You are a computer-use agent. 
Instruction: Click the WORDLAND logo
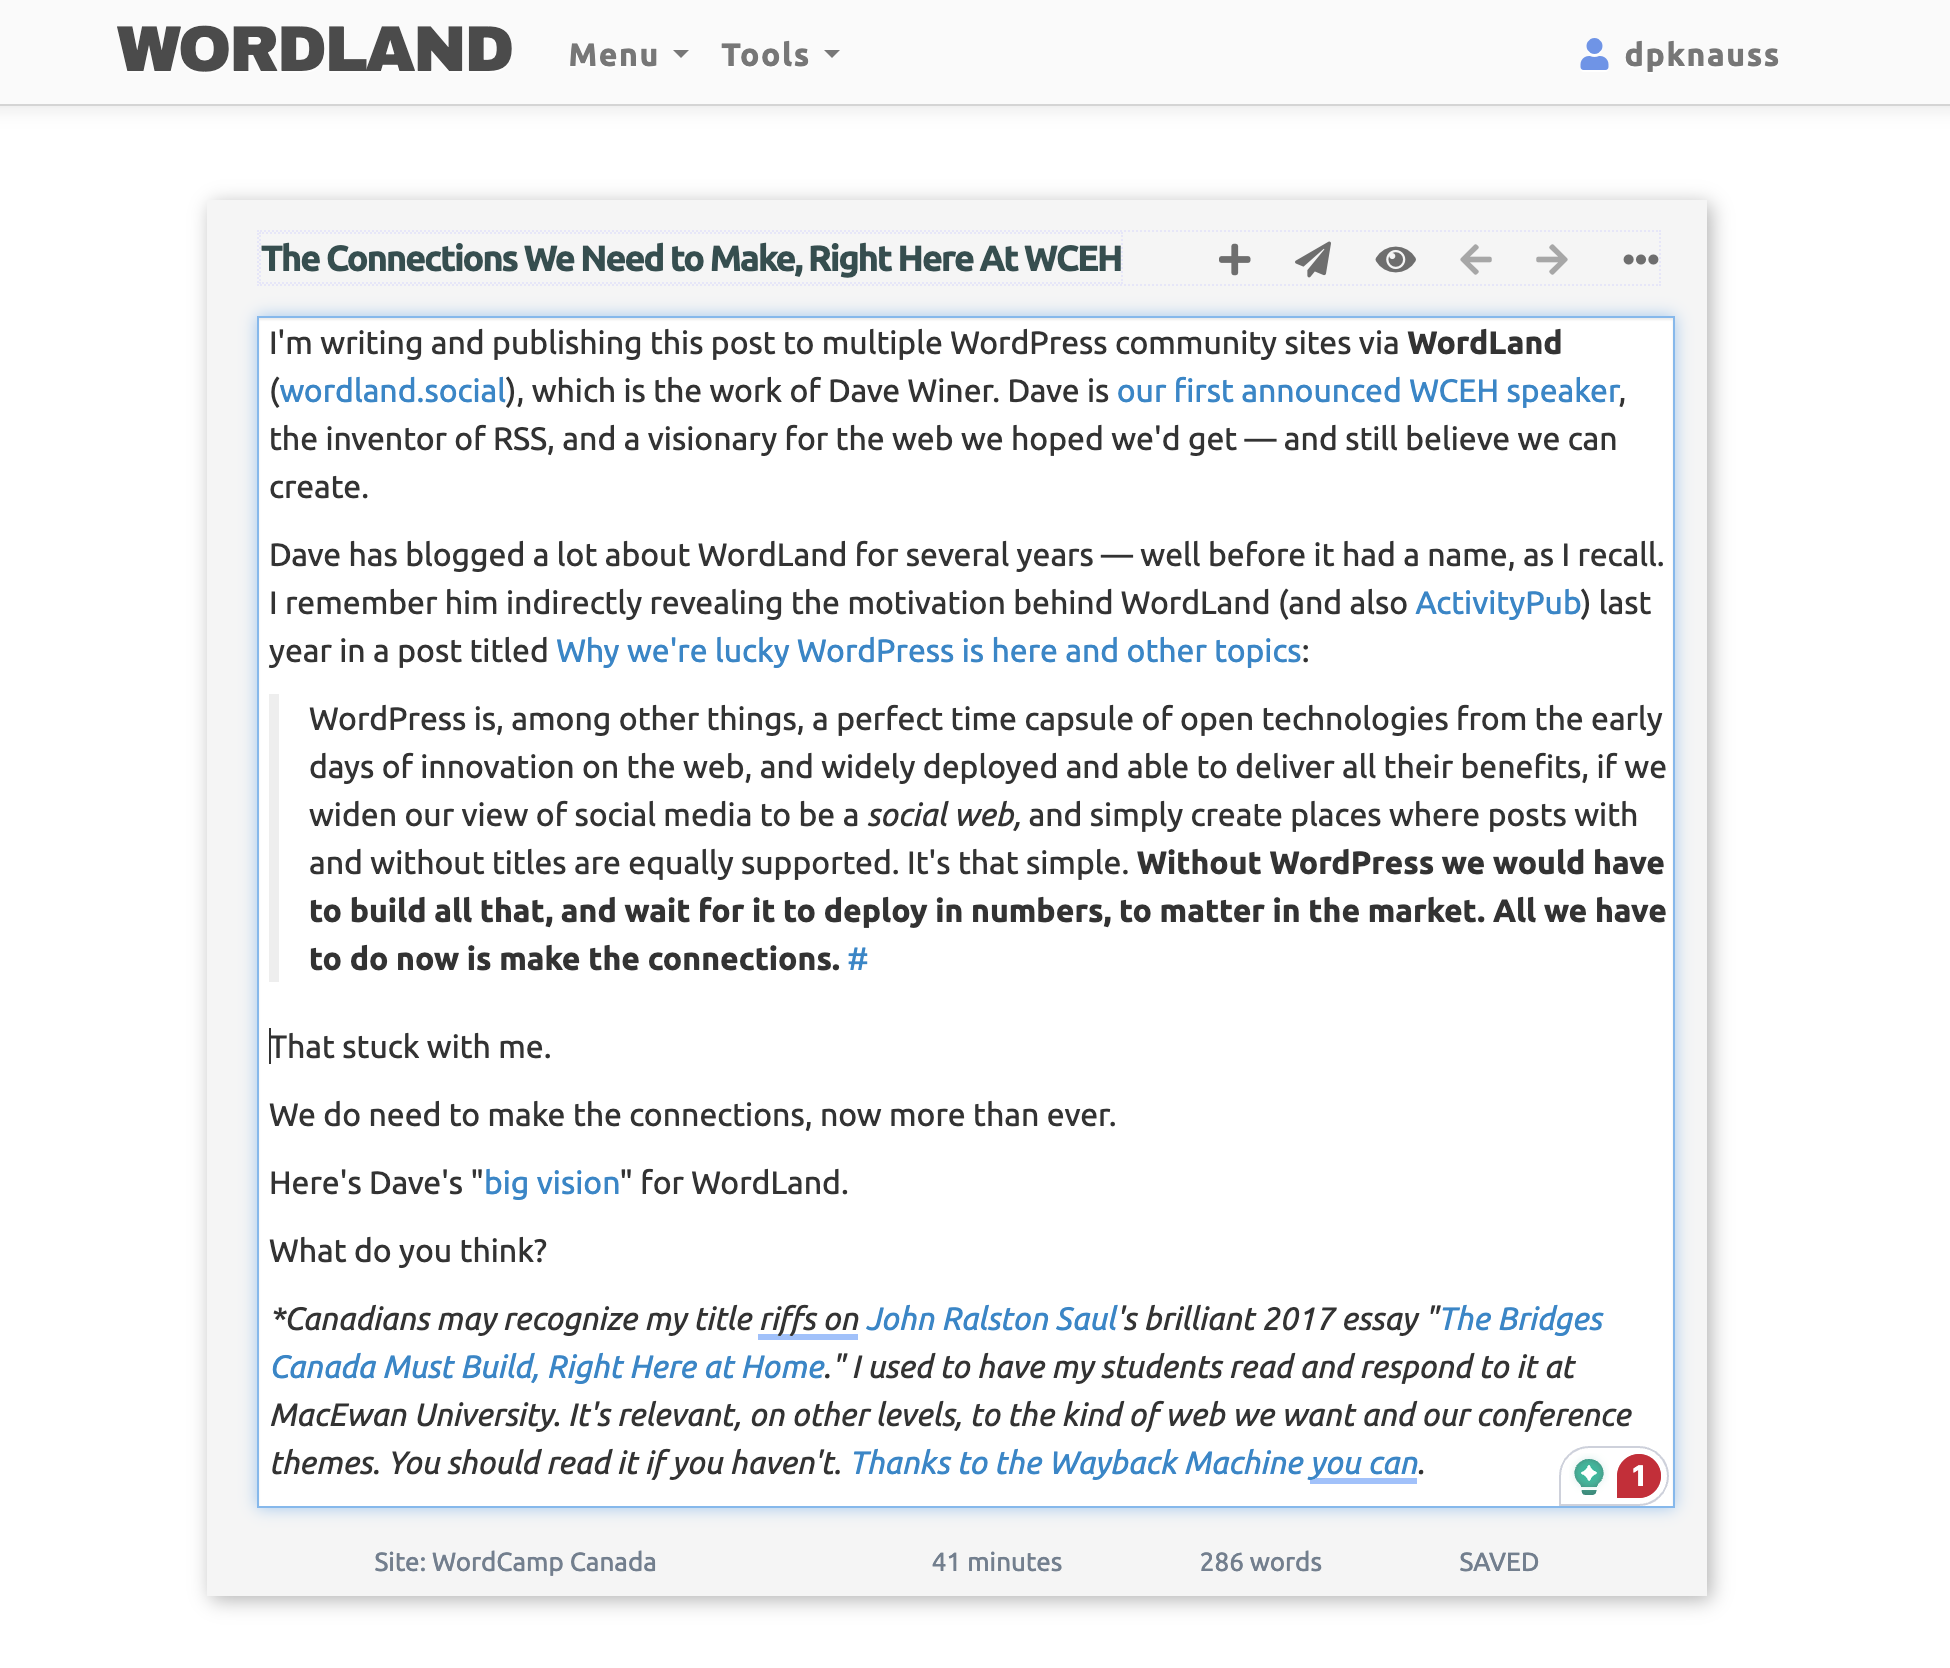point(315,50)
